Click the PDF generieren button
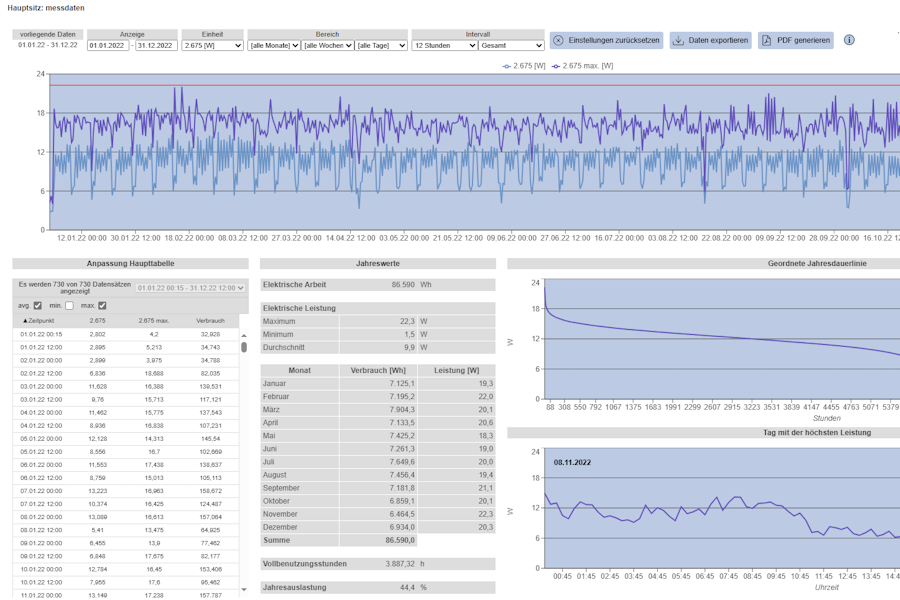The width and height of the screenshot is (900, 600). click(x=796, y=40)
